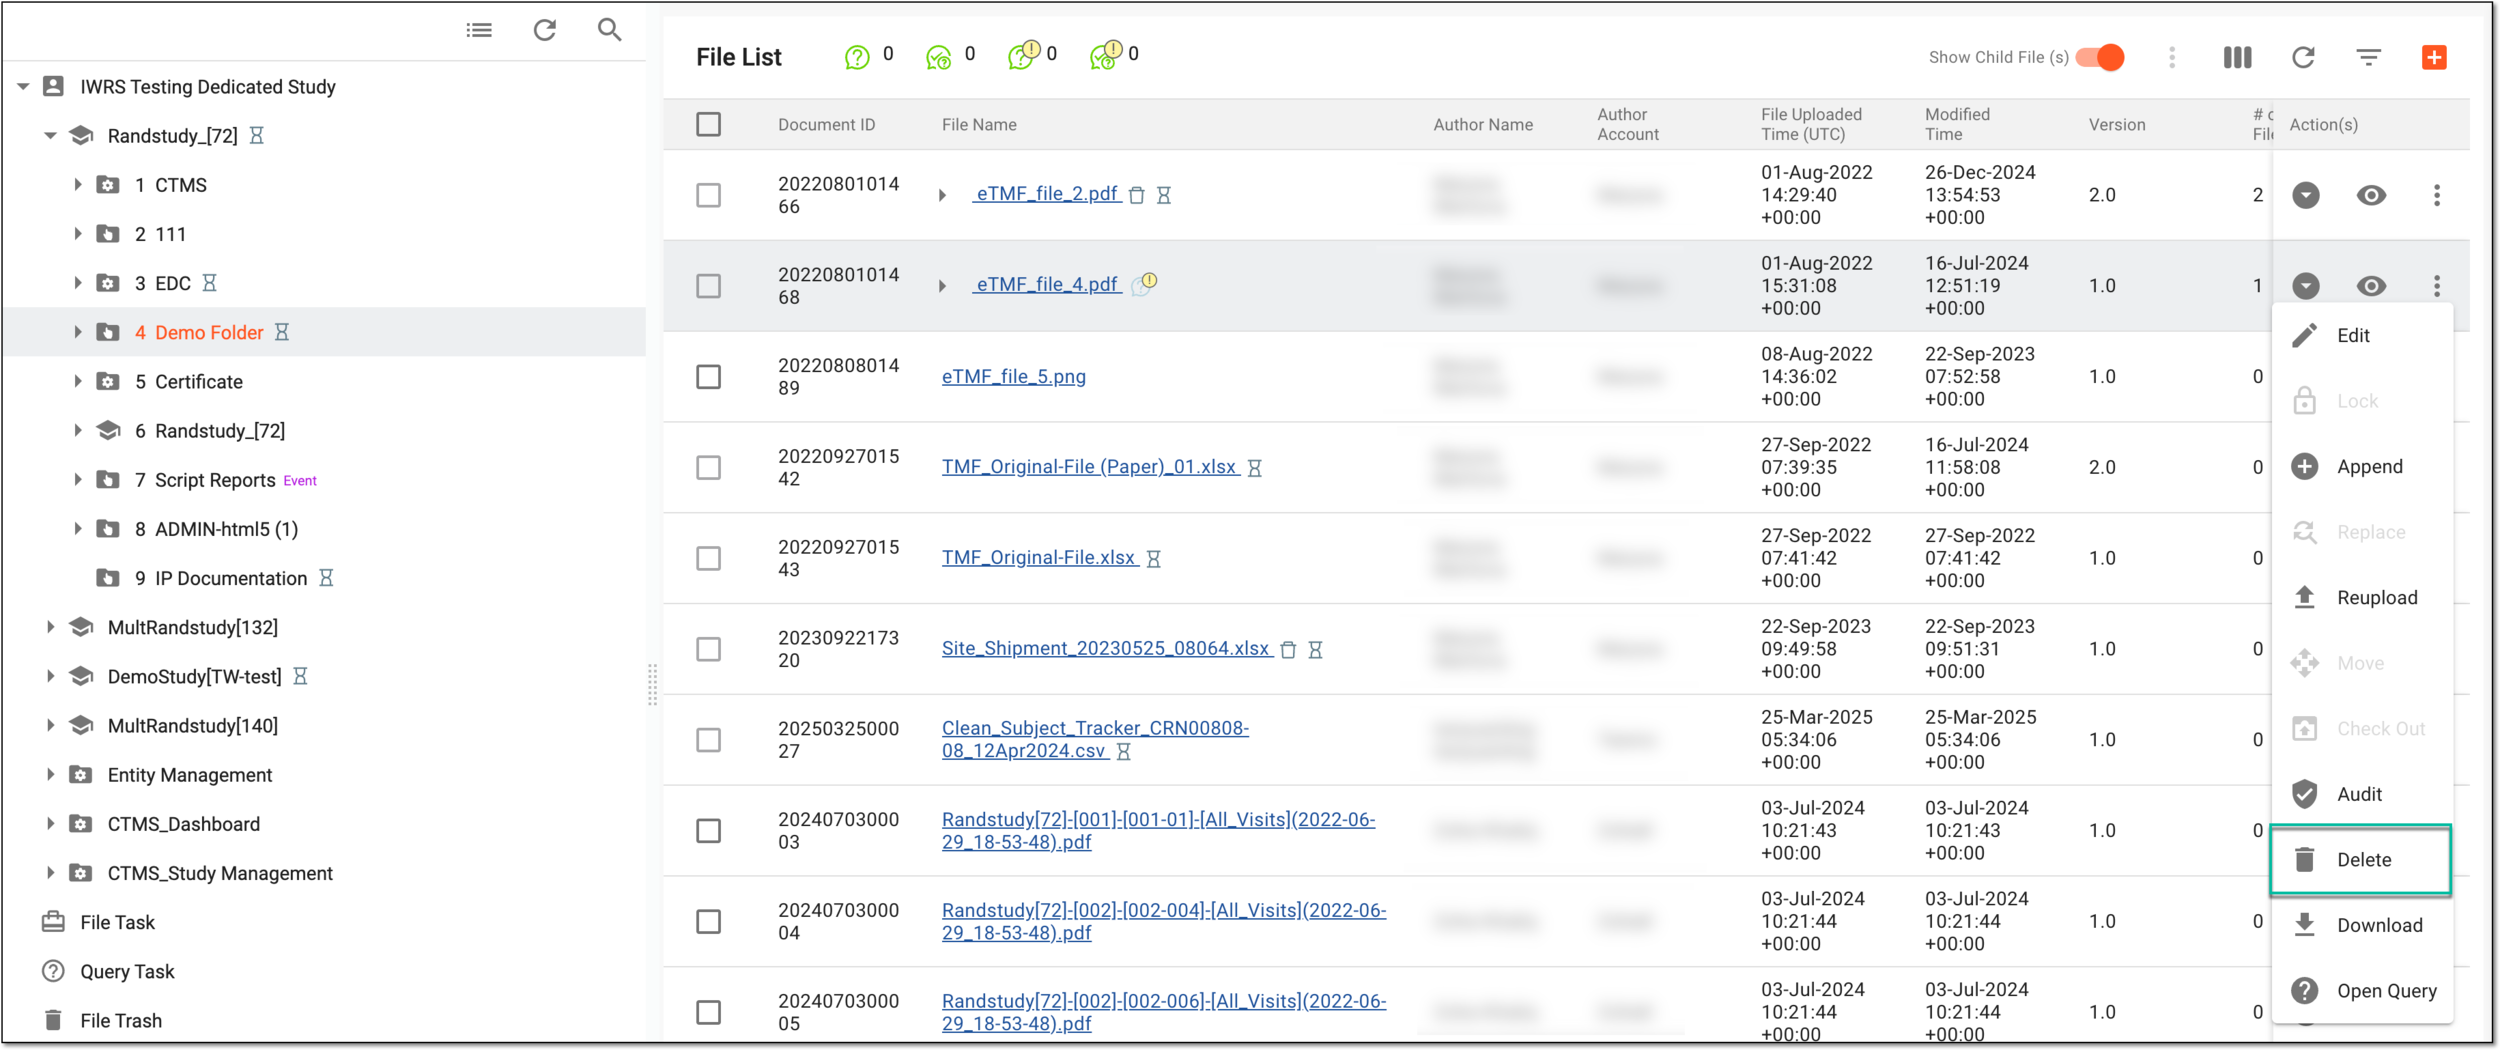Viewport: 2500px width, 1050px height.
Task: Expand MultRandstudy[132] study node
Action: click(x=50, y=627)
